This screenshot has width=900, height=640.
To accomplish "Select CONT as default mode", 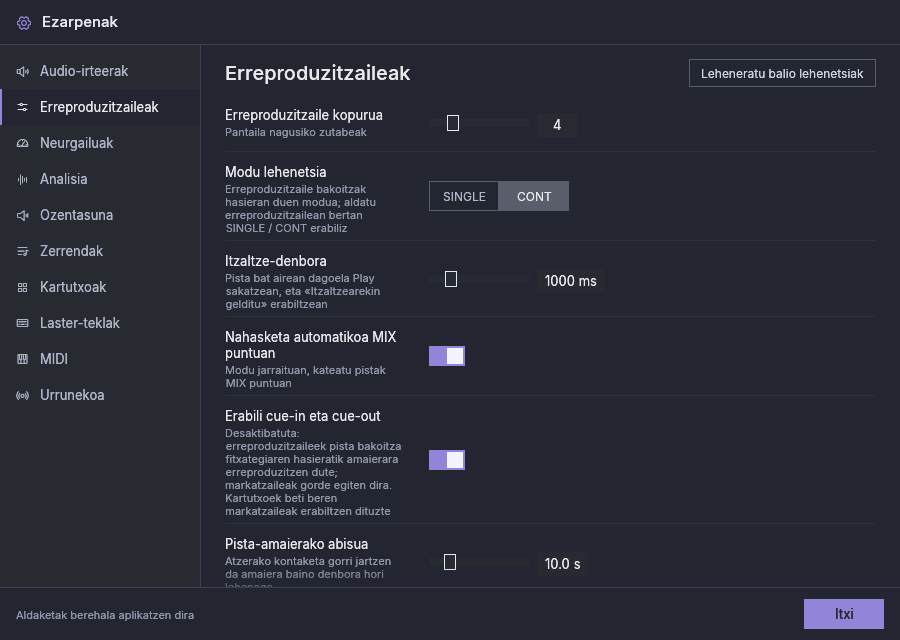I will 534,196.
